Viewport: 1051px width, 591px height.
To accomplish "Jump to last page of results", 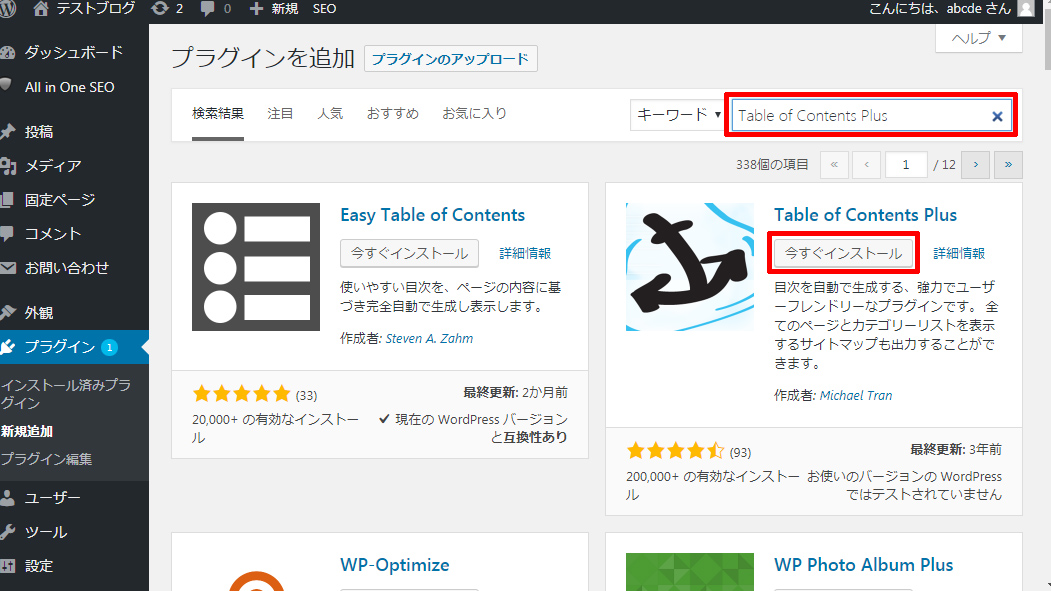I will 1008,165.
